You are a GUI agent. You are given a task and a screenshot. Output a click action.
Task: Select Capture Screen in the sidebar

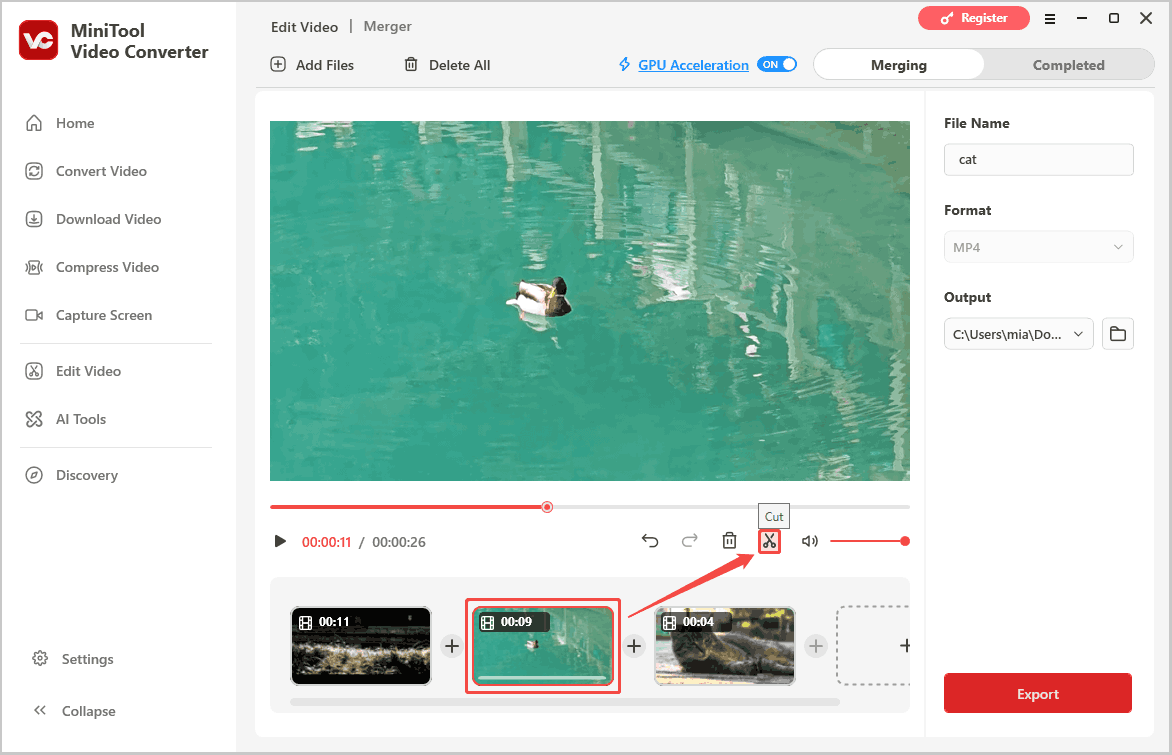pyautogui.click(x=88, y=315)
